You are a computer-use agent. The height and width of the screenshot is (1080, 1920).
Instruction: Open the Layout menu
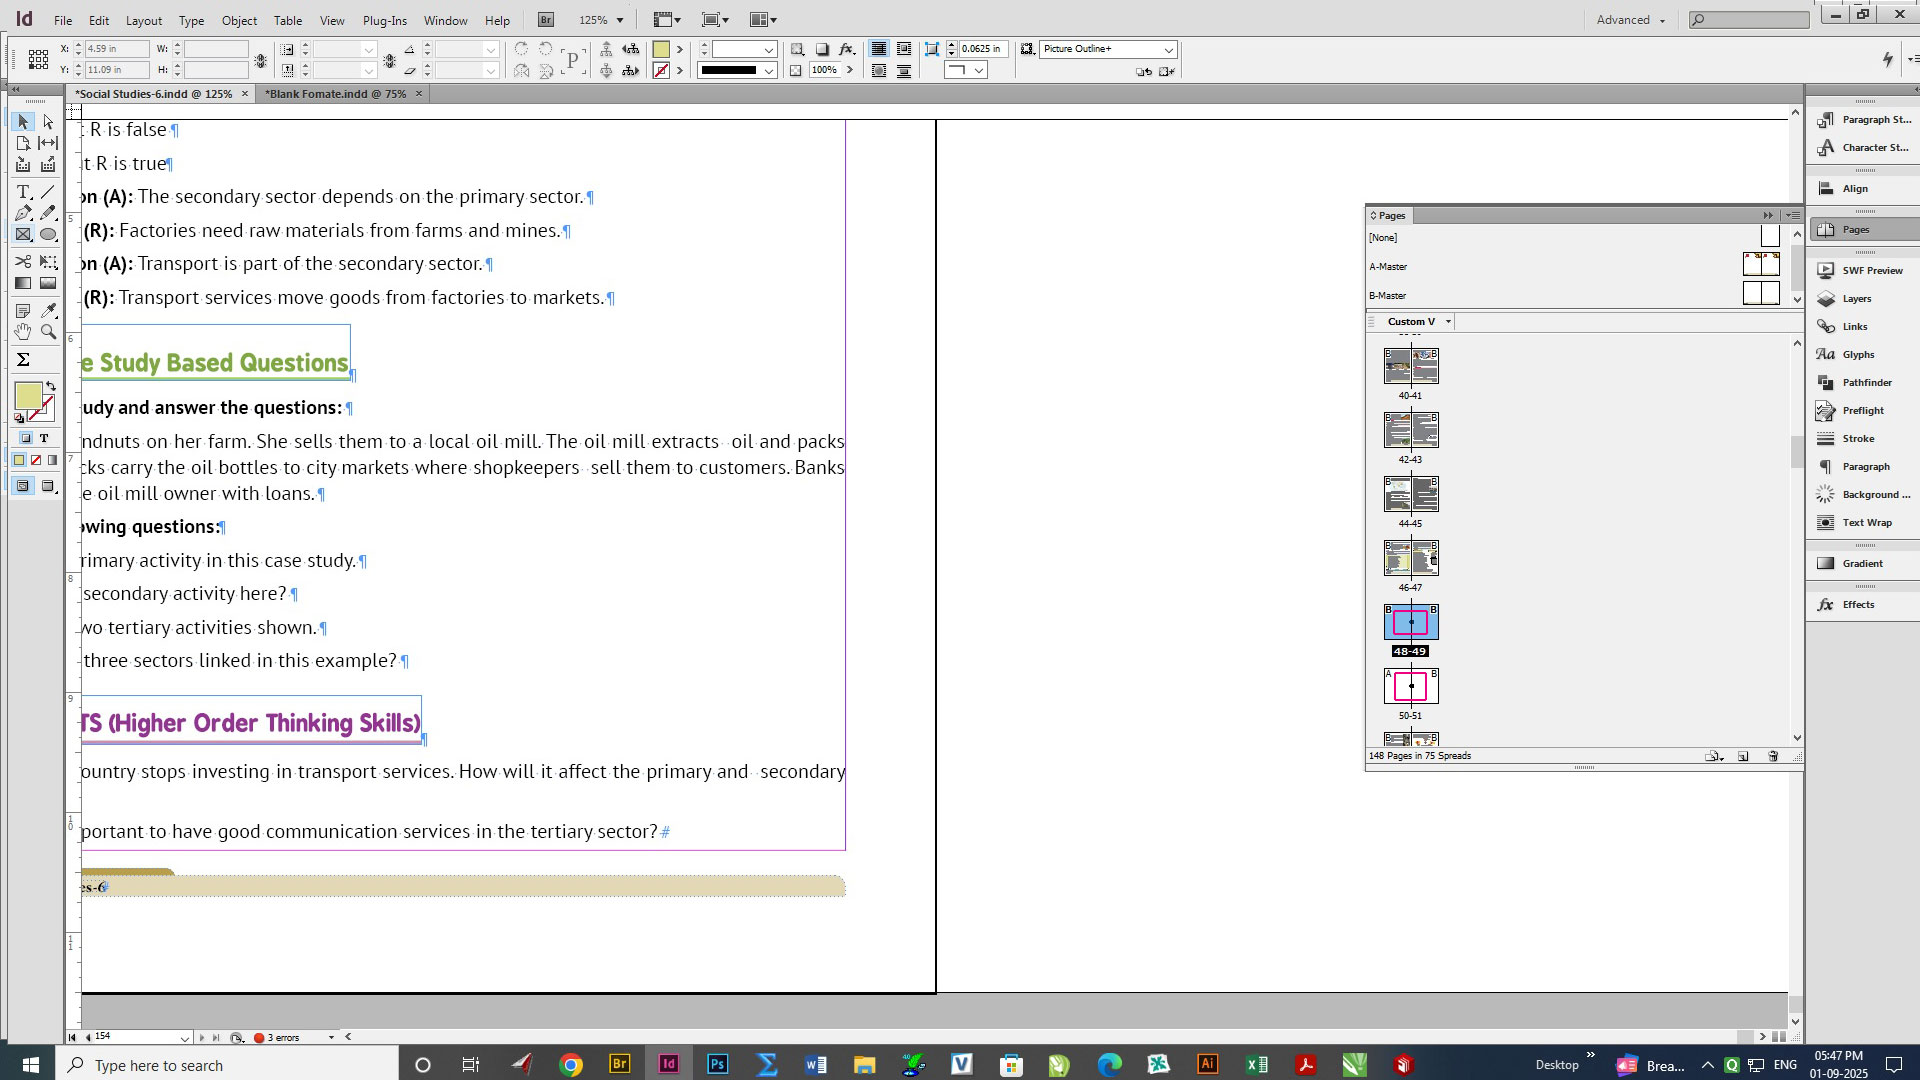(143, 20)
